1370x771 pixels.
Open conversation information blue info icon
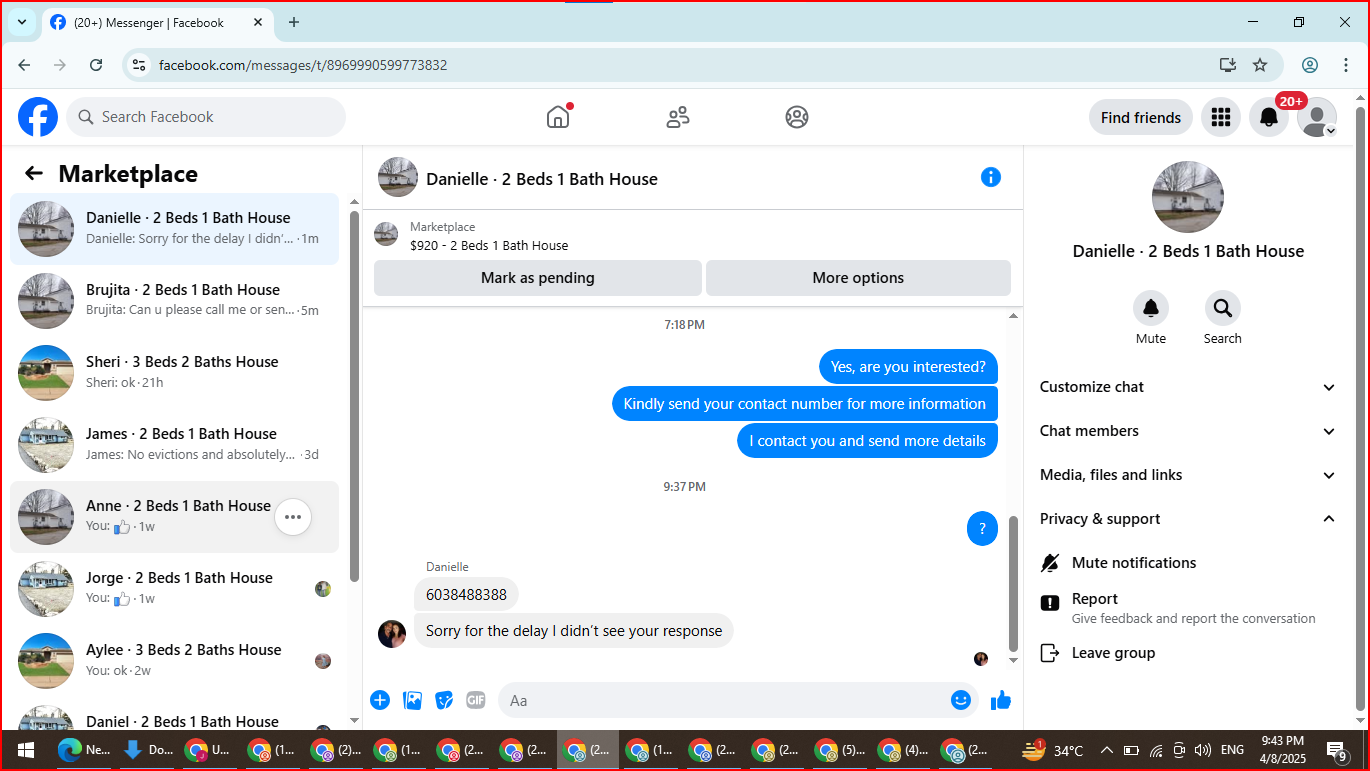click(x=991, y=177)
